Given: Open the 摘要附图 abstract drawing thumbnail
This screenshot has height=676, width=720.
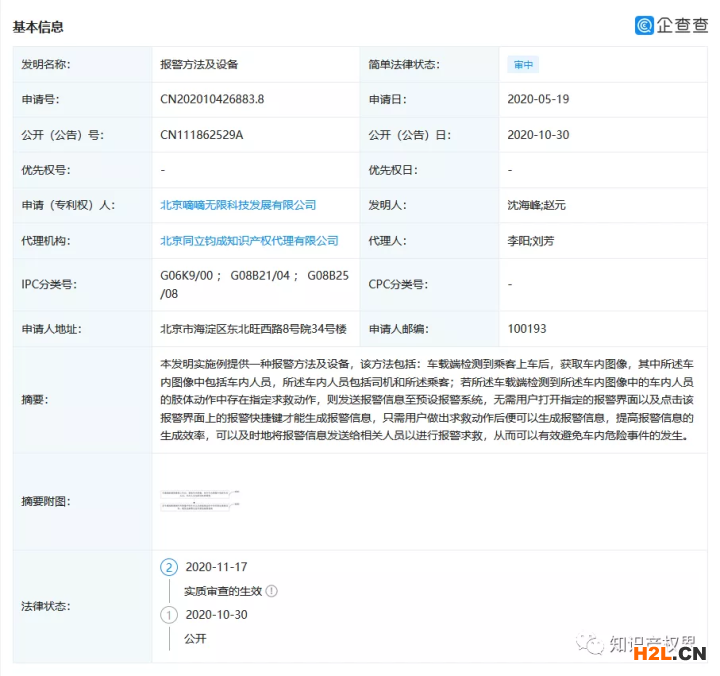Looking at the screenshot, I should coord(201,500).
